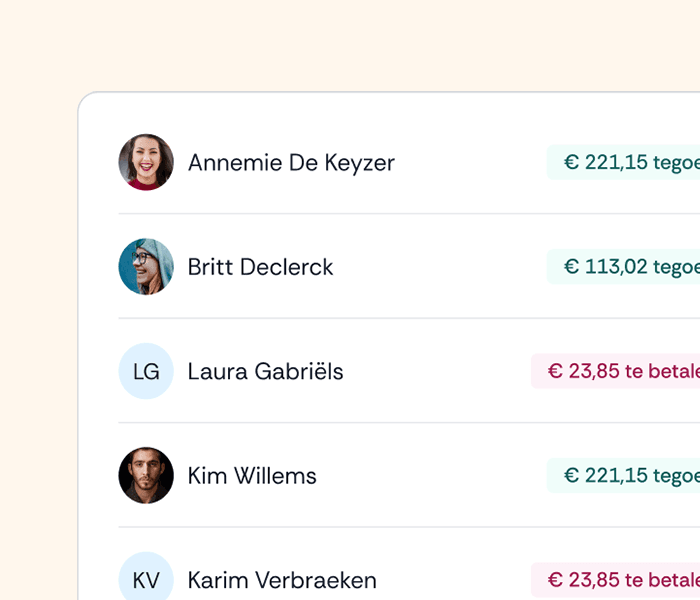Click the € 113,02 credit badge
The width and height of the screenshot is (700, 600).
tap(625, 267)
